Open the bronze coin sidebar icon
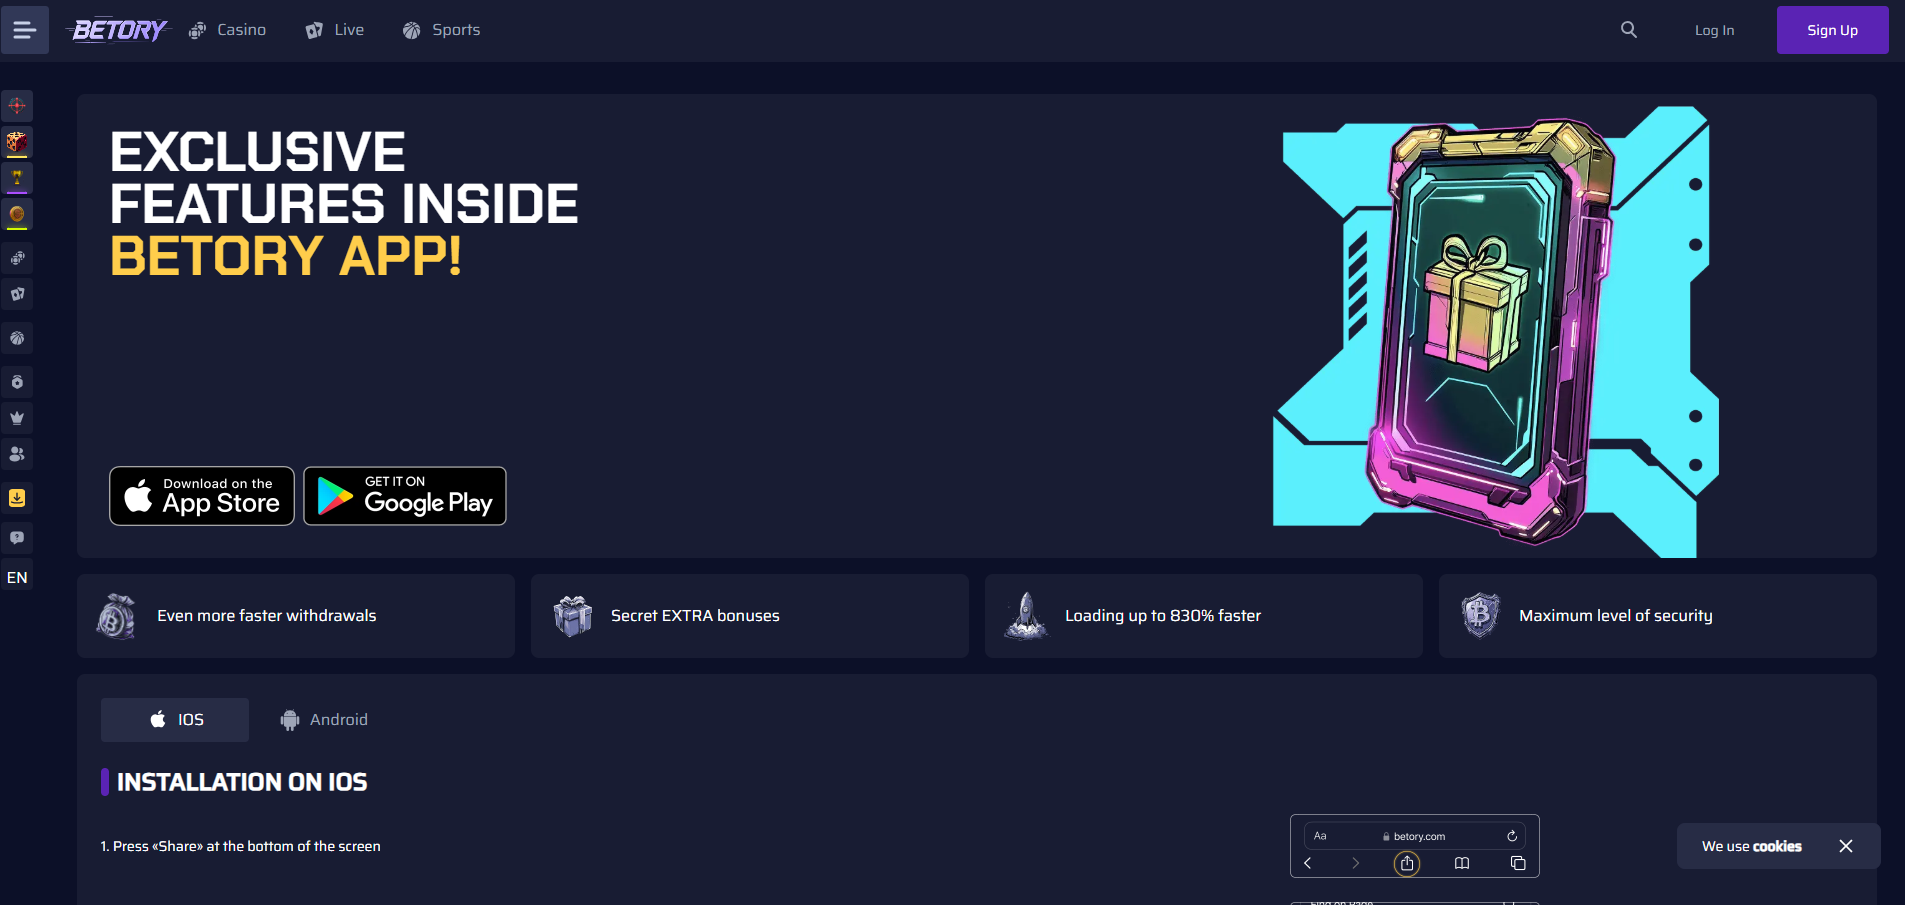 tap(17, 214)
